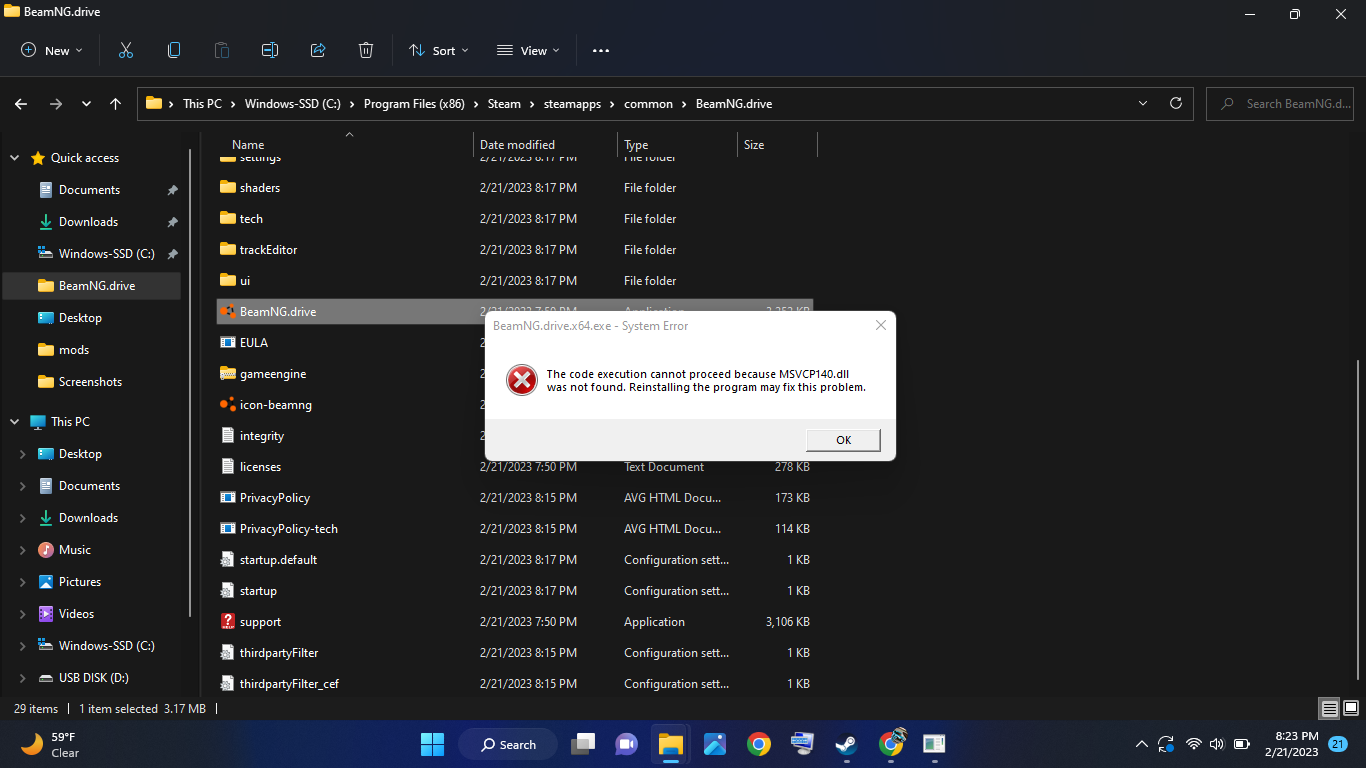Open the weather widget showing 59°F

50,744
